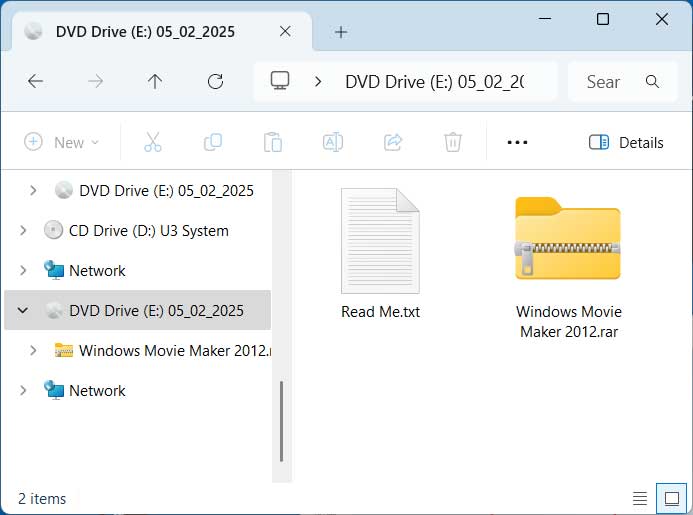Click the 2 items status text
This screenshot has height=515, width=693.
[42, 499]
